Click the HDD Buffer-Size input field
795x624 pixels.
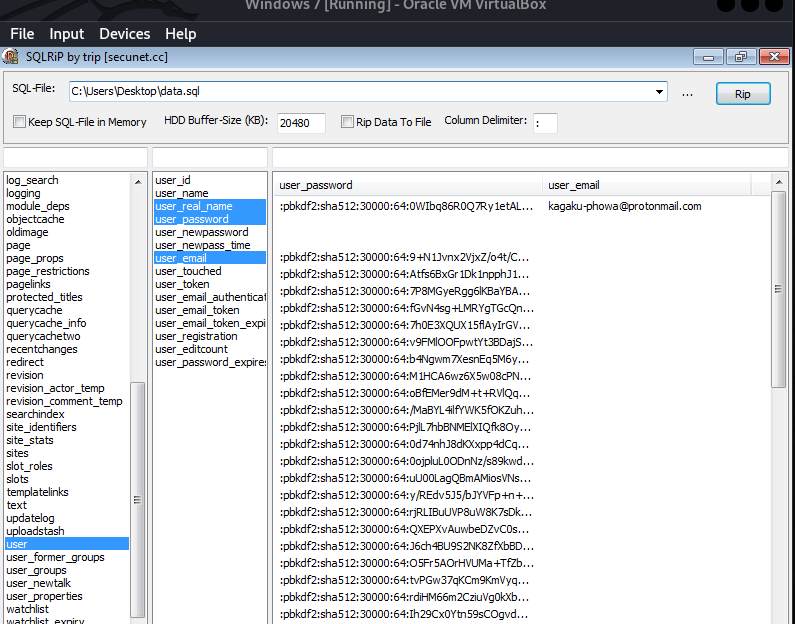(301, 123)
